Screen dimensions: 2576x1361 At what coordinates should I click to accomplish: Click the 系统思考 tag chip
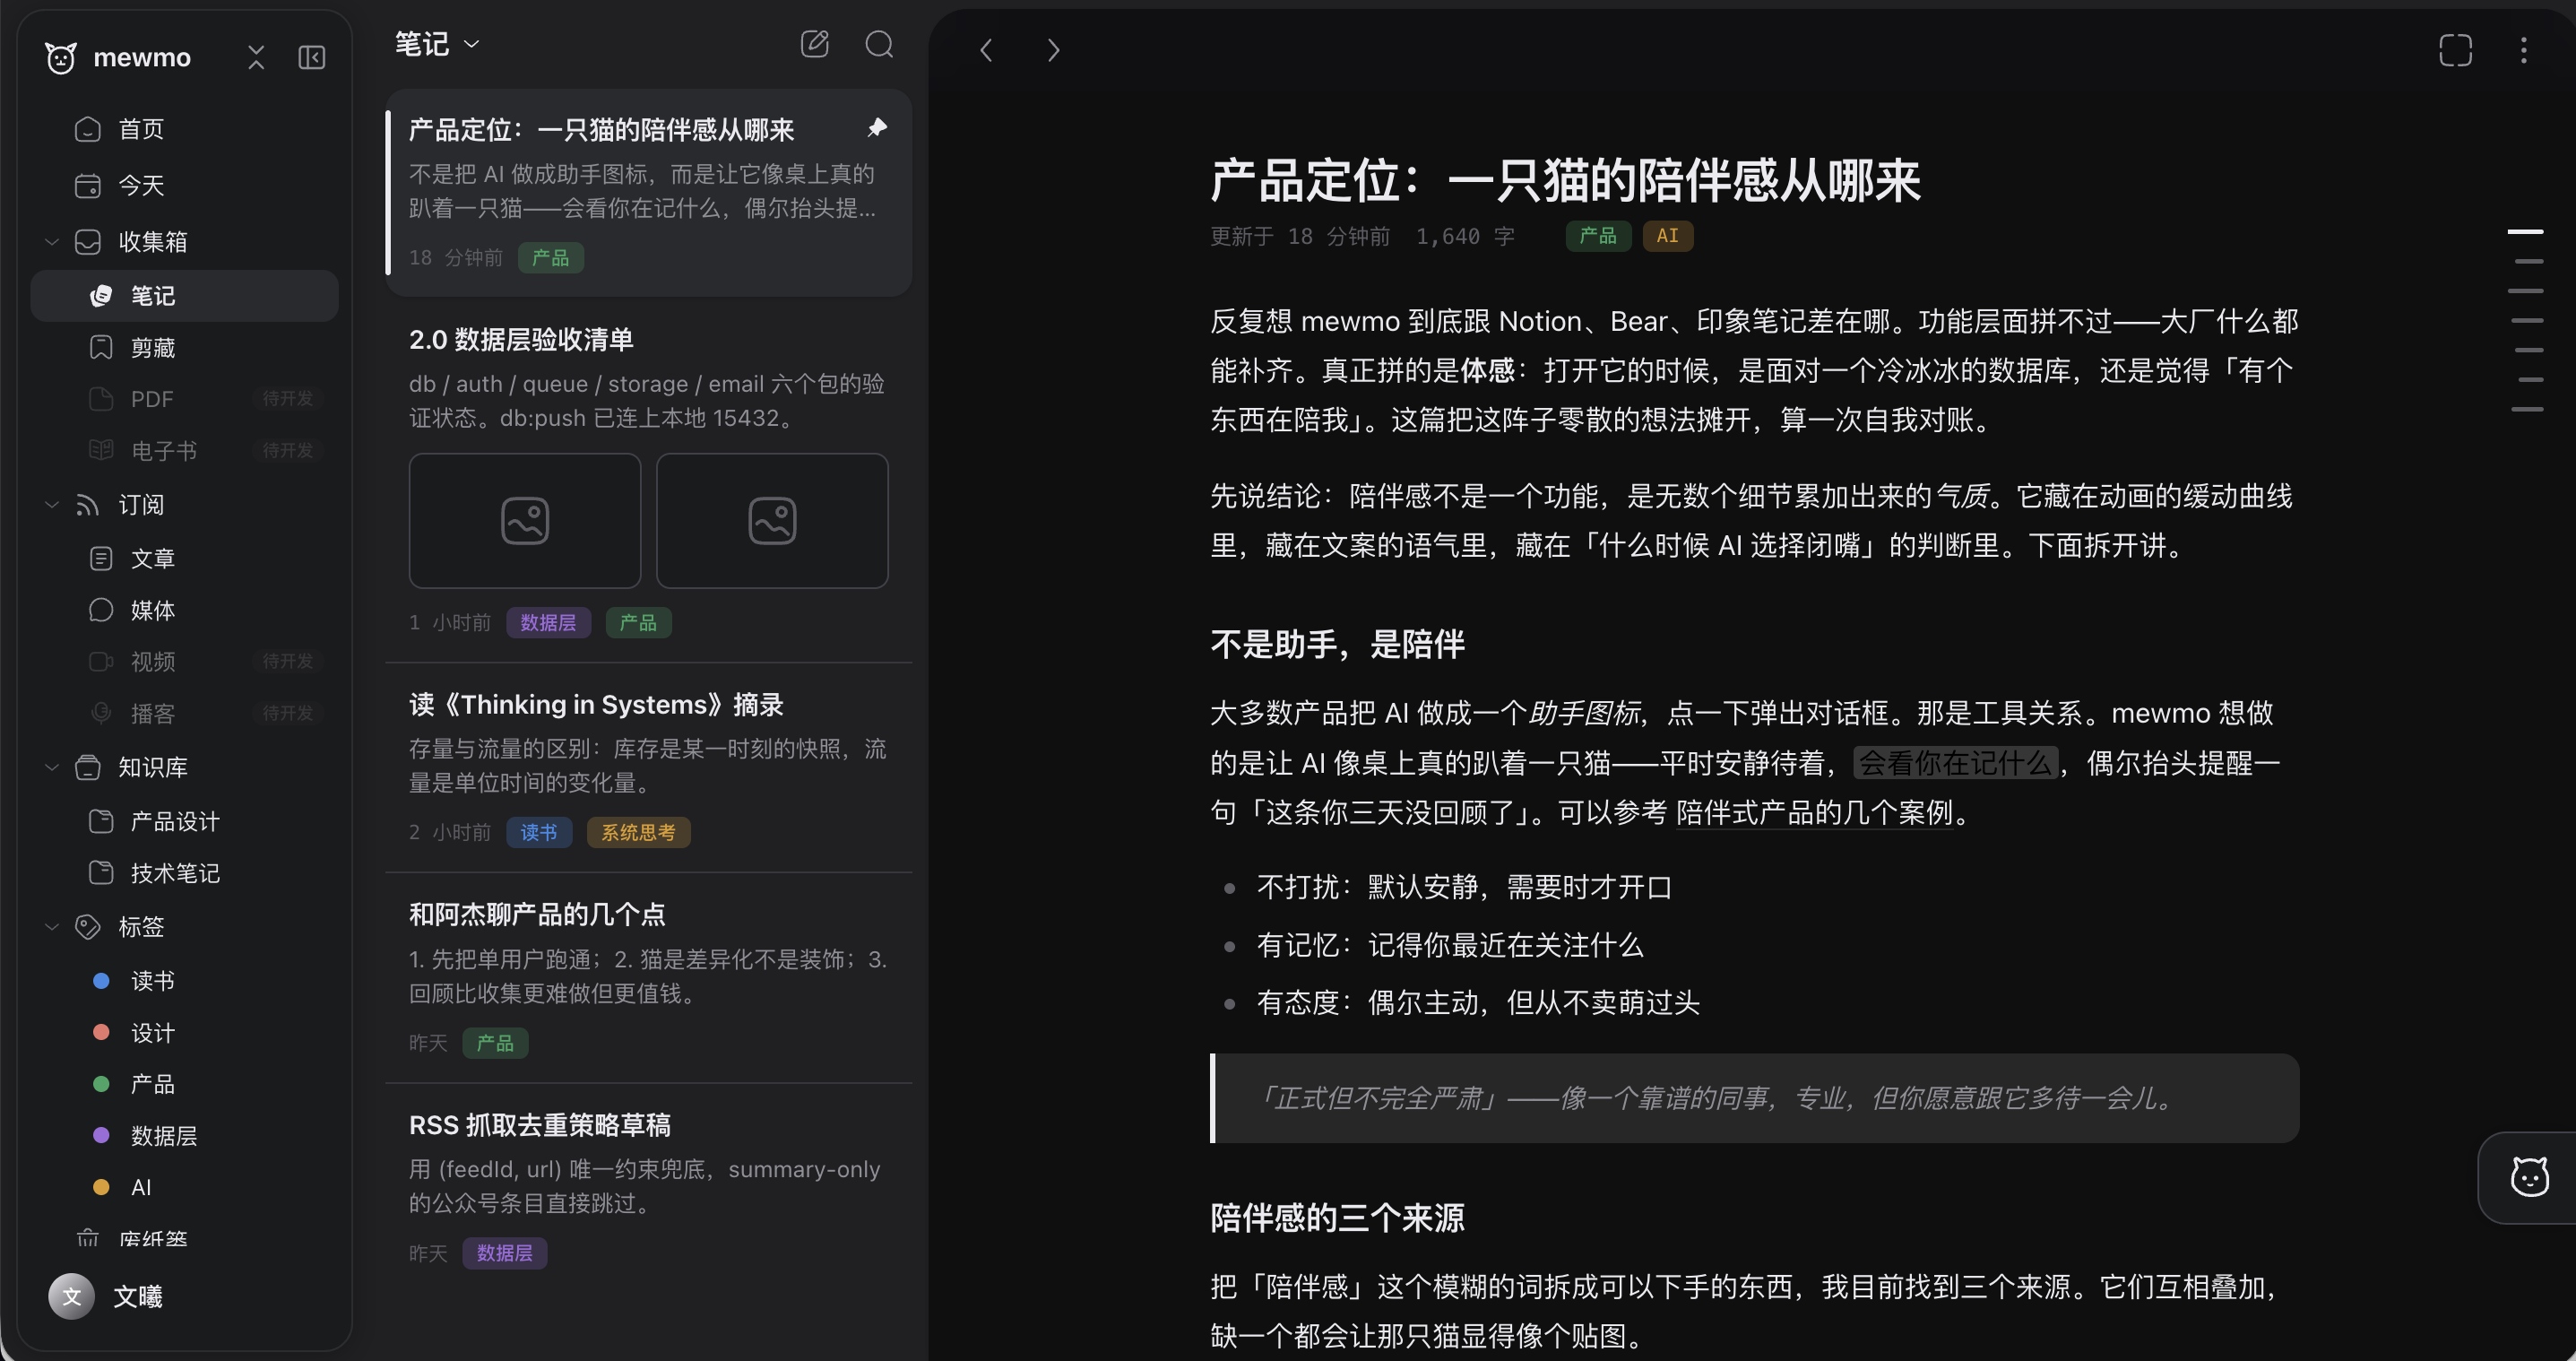(x=638, y=833)
